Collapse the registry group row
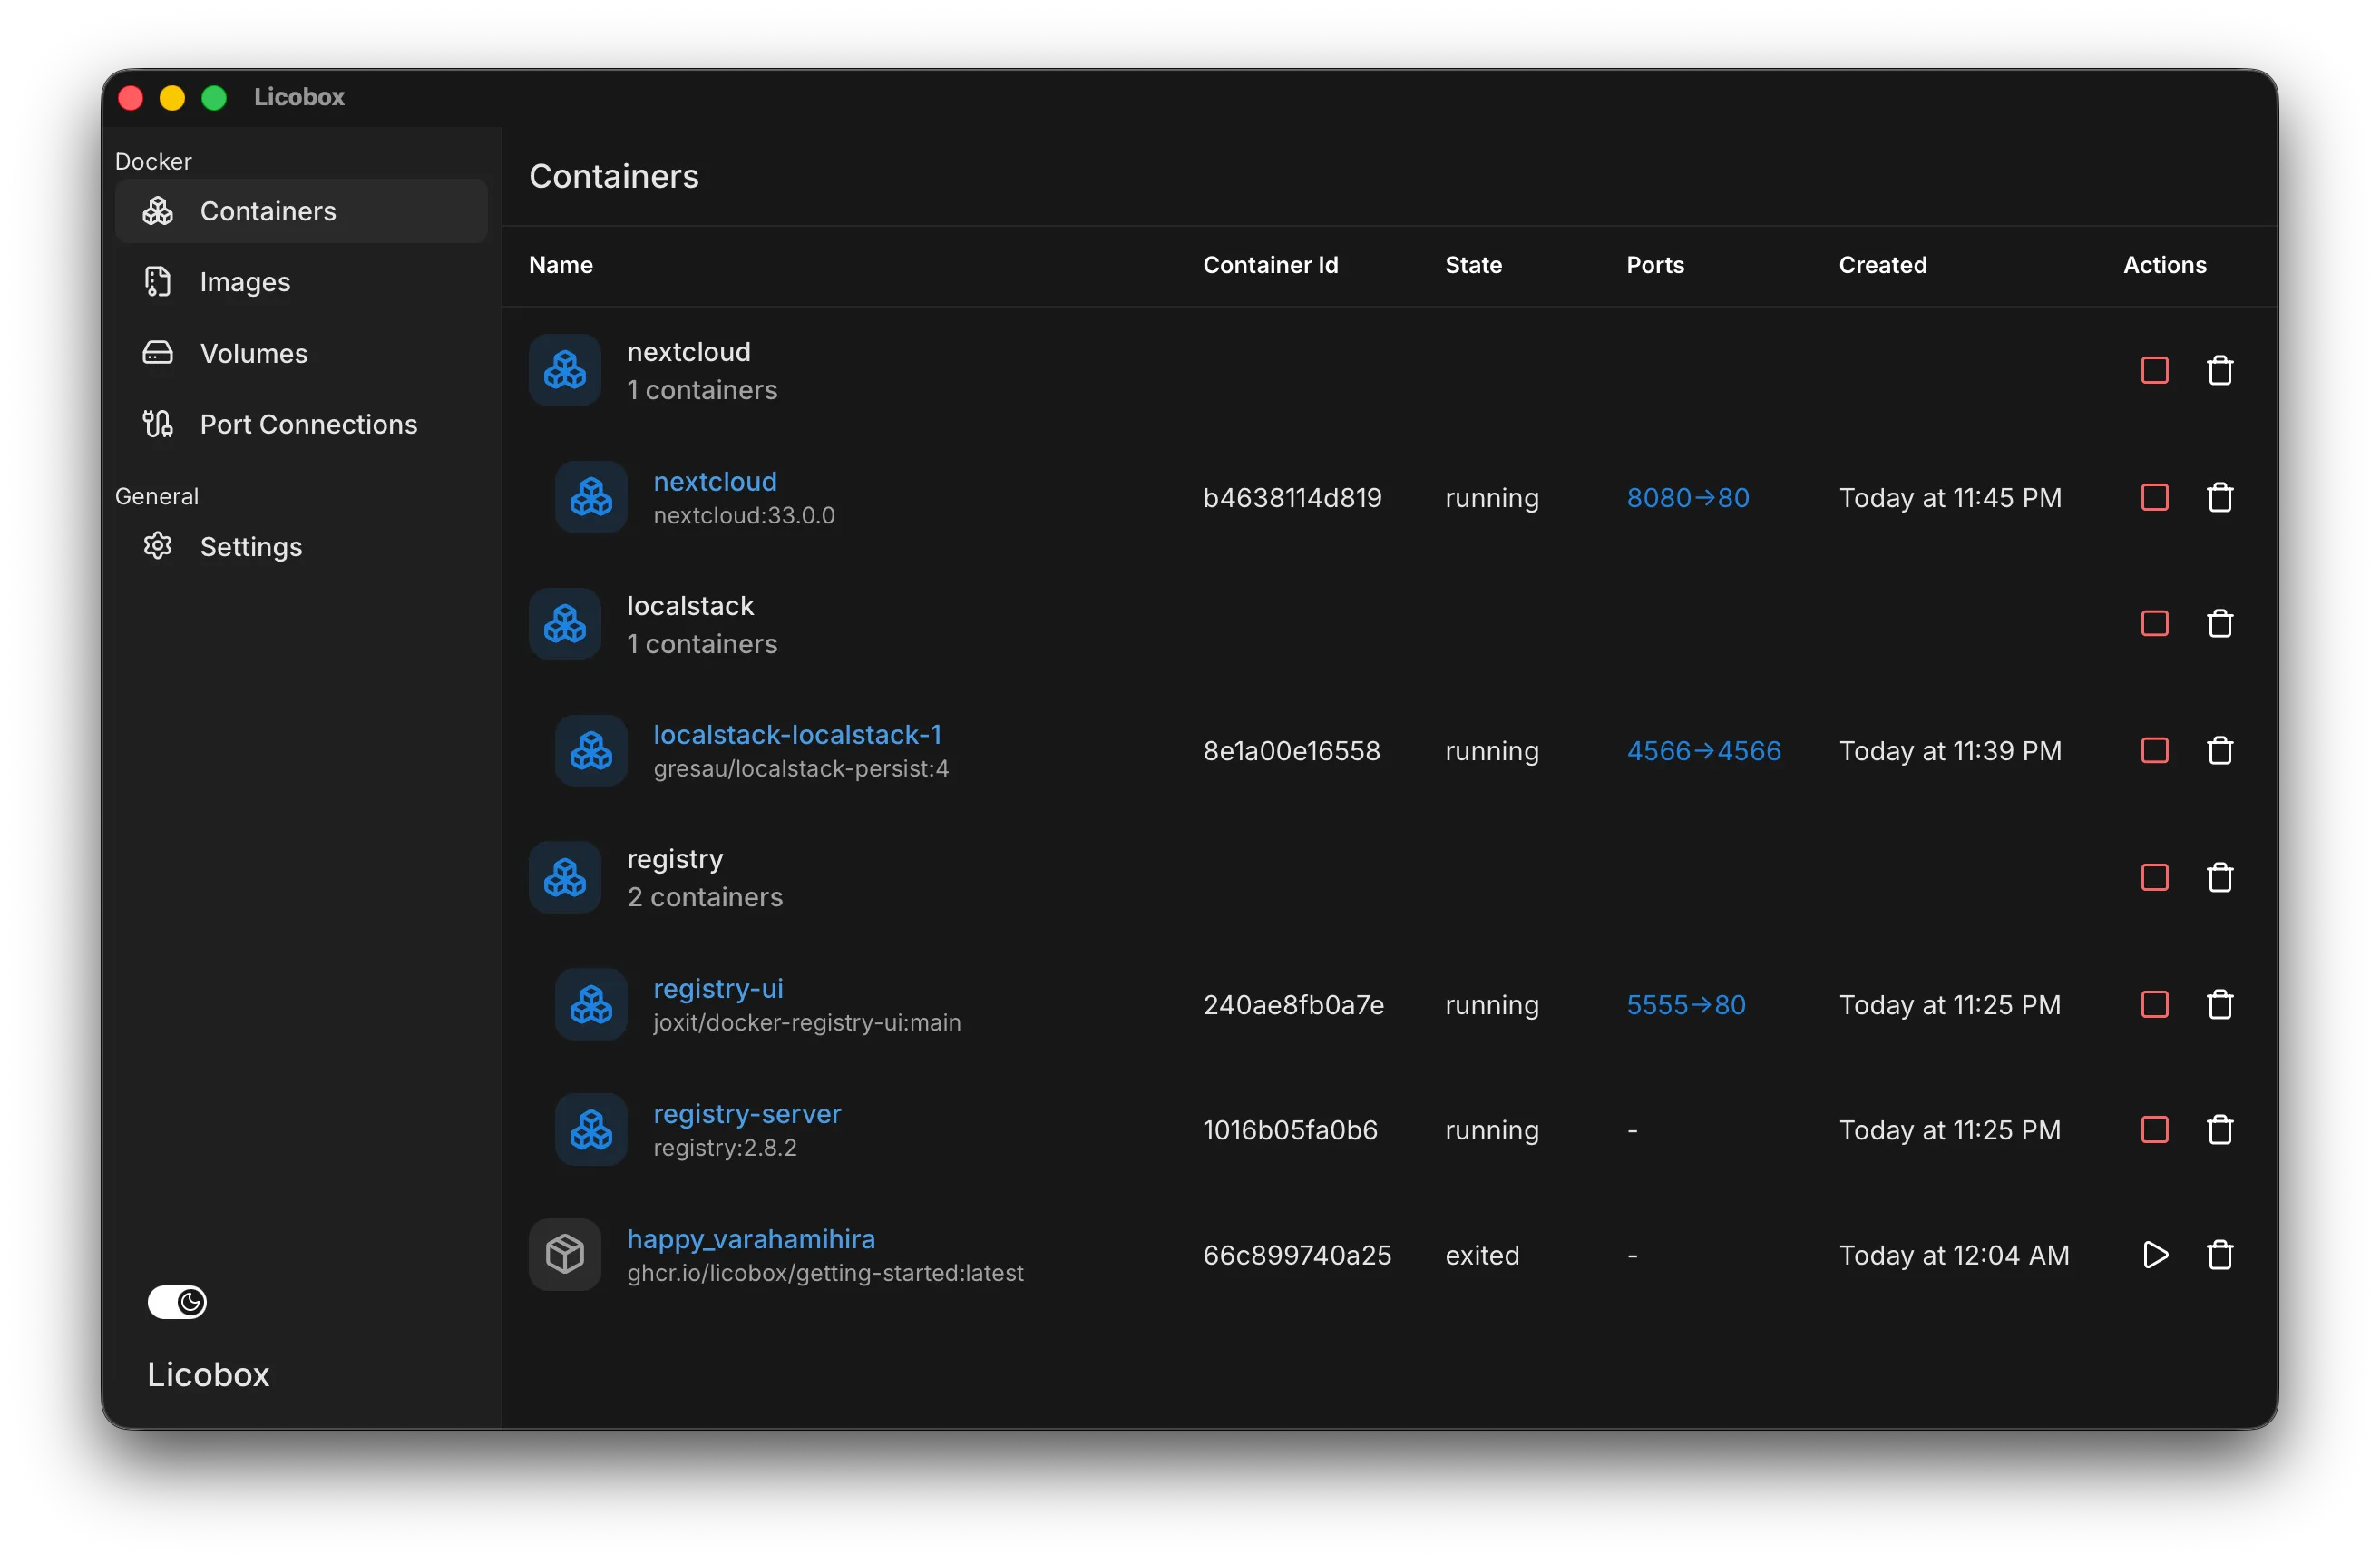This screenshot has height=1564, width=2380. pyautogui.click(x=674, y=860)
